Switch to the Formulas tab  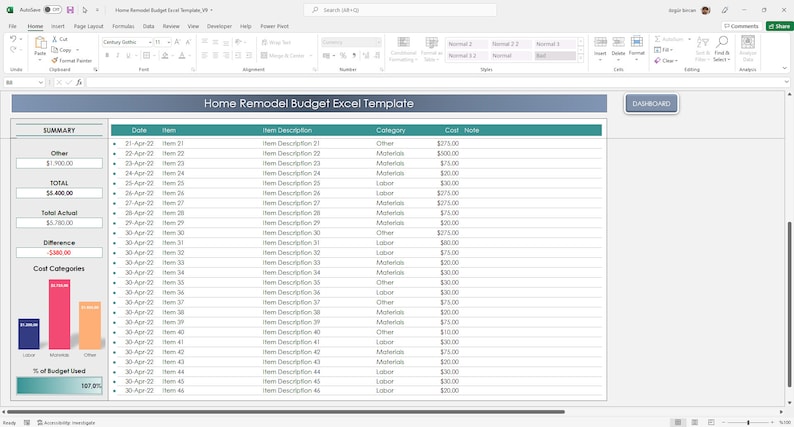123,26
